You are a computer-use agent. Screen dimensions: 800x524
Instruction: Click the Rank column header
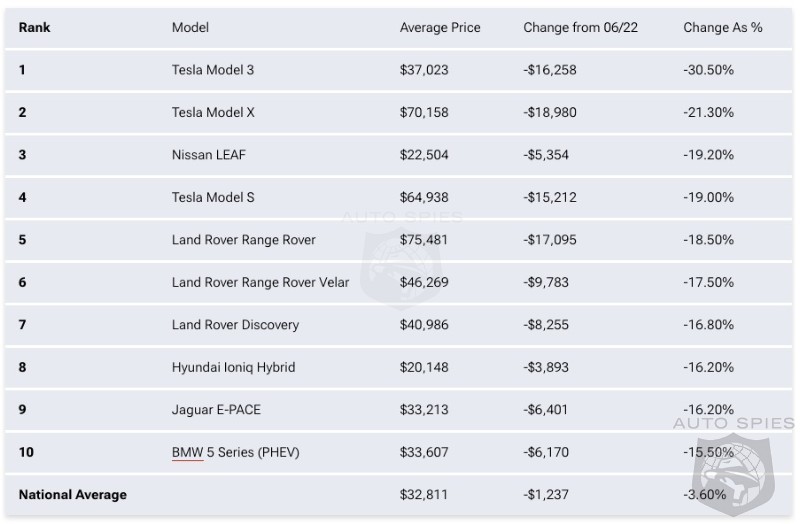pos(35,27)
